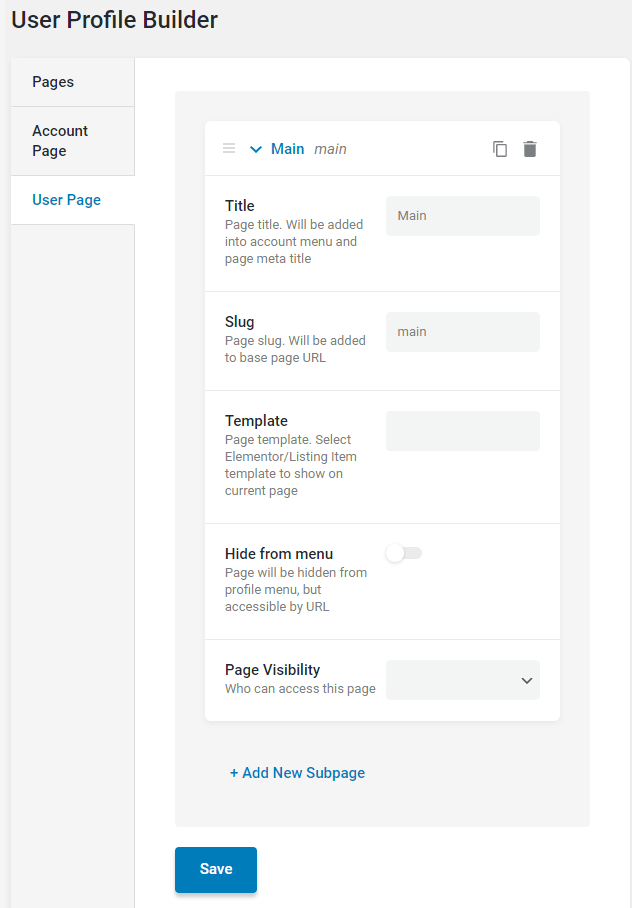Click the bold 'Title' field label
This screenshot has height=908, width=632.
[x=239, y=206]
